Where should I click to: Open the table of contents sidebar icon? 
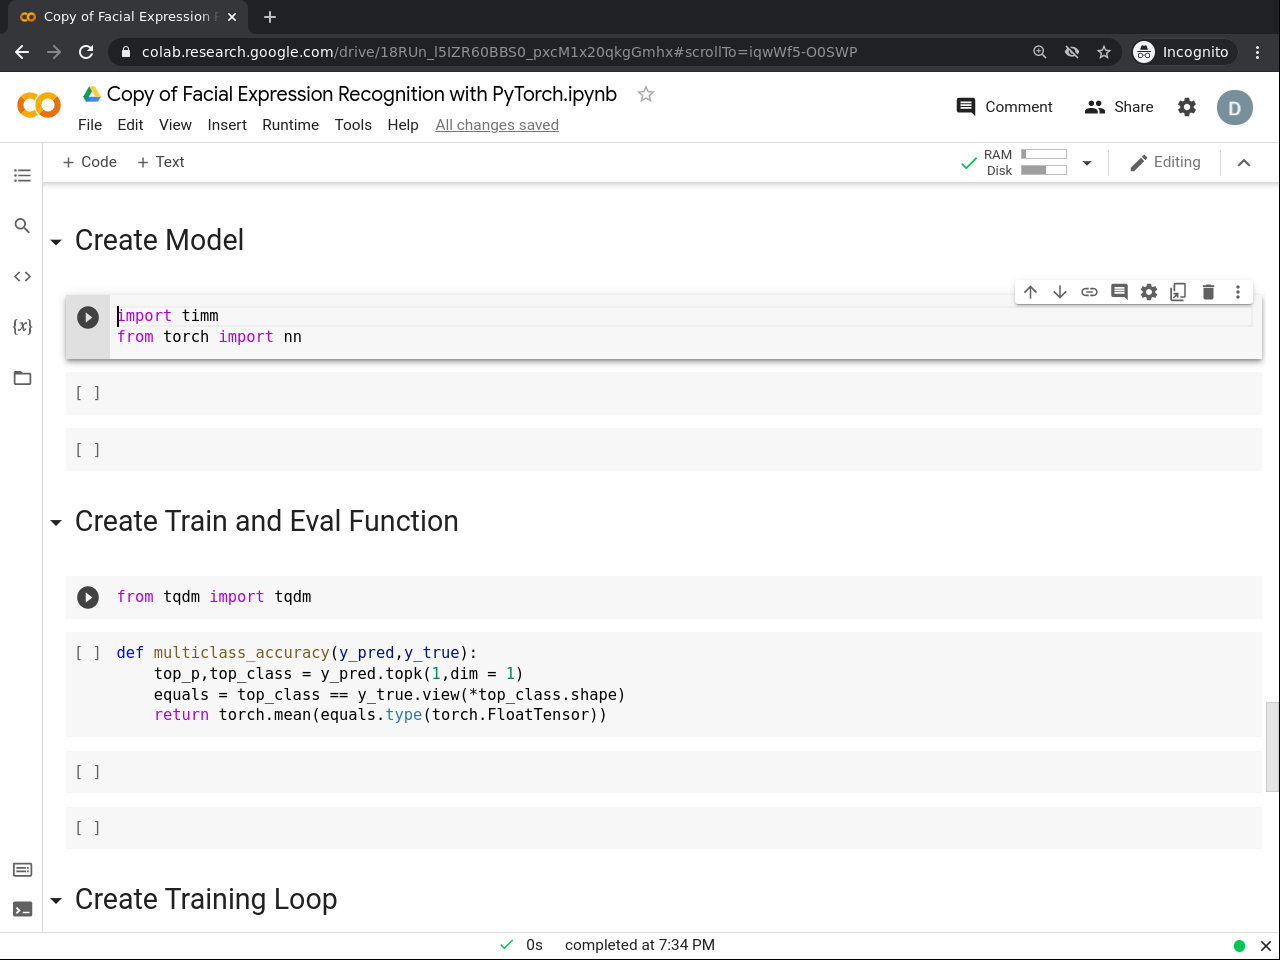point(22,176)
